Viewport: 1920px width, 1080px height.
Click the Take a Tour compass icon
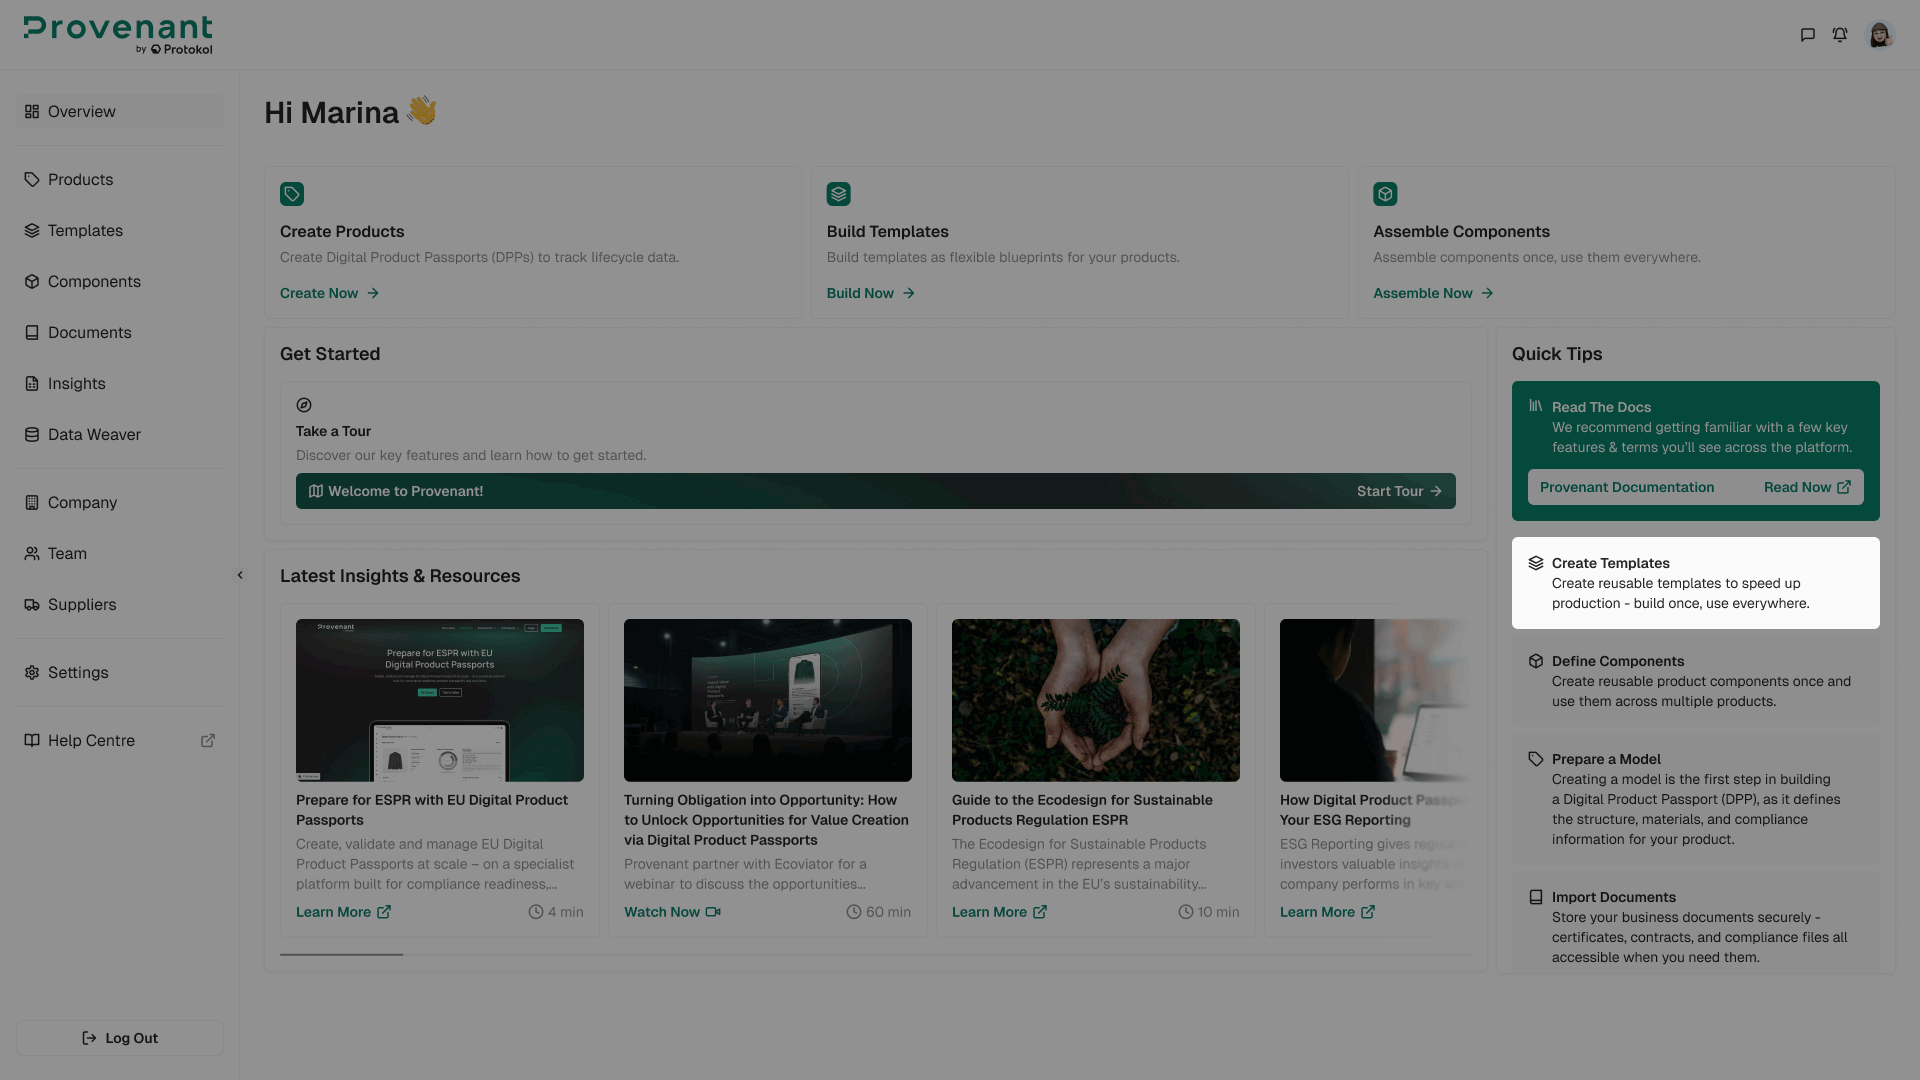pos(304,405)
